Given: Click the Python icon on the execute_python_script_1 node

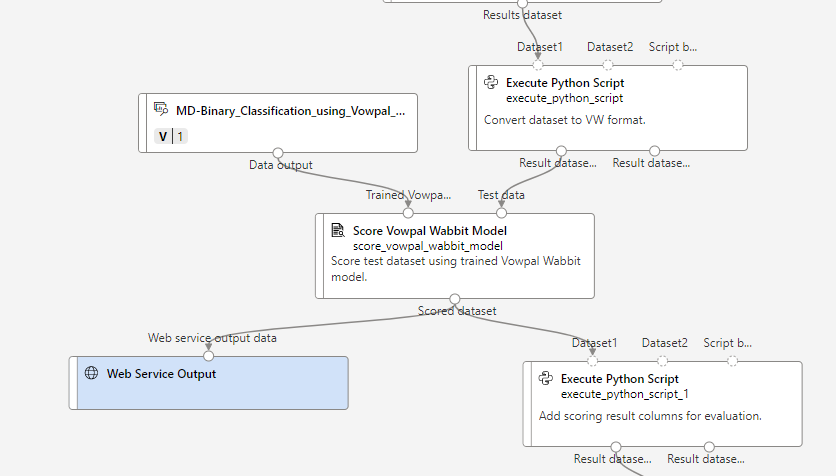Looking at the screenshot, I should tap(546, 379).
